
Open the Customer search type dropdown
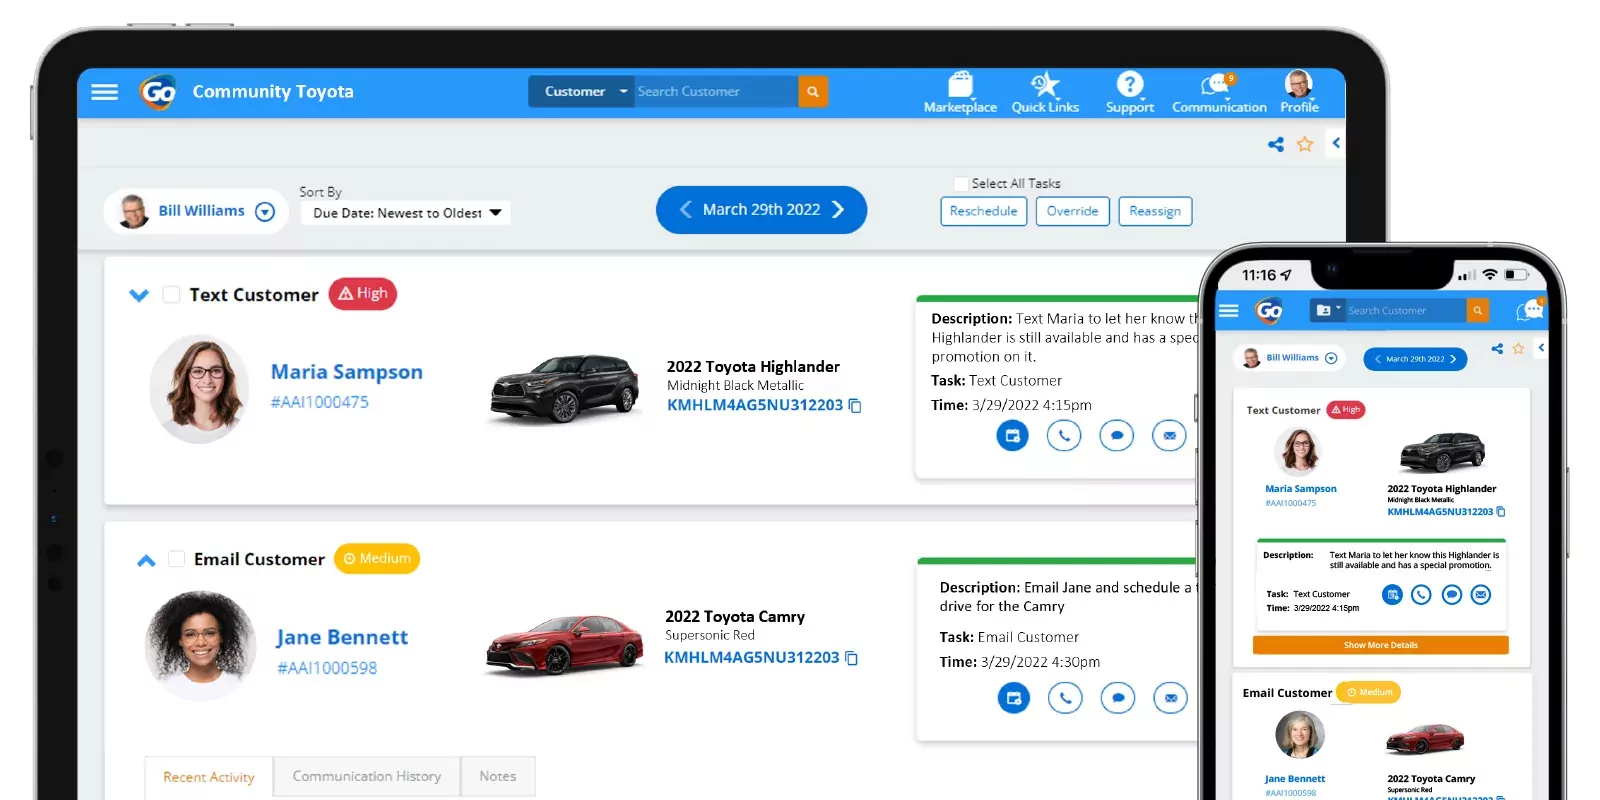point(581,91)
